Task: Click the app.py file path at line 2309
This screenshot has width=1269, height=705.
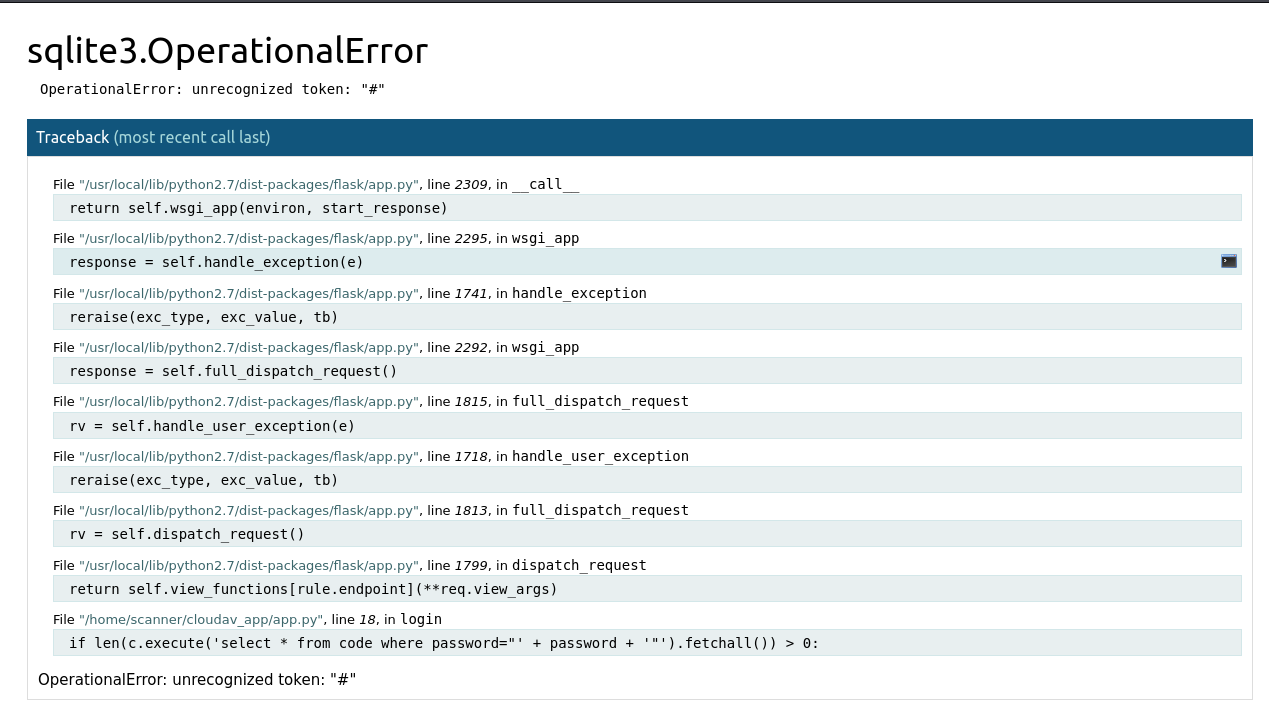Action: [x=248, y=185]
